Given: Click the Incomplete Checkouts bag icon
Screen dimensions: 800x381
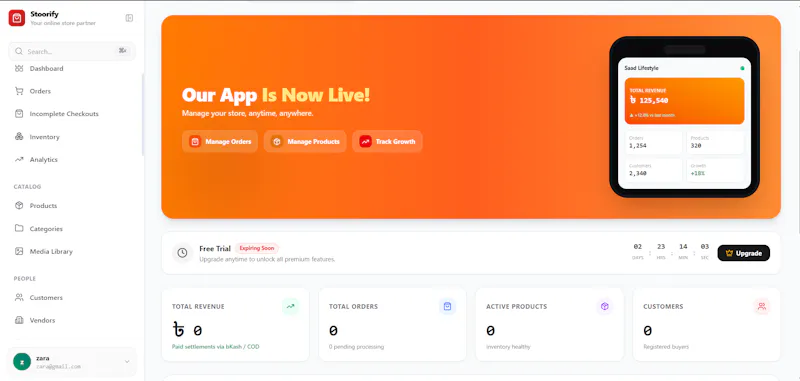Looking at the screenshot, I should 19,114.
